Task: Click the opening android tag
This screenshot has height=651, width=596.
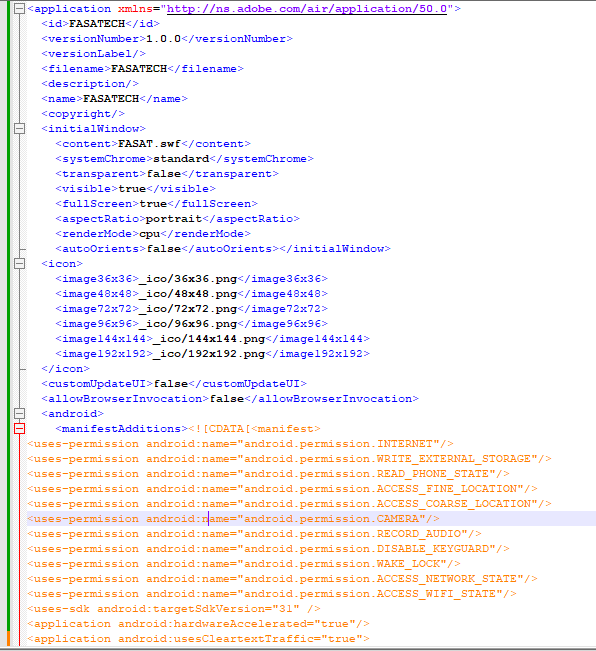Action: 73,414
